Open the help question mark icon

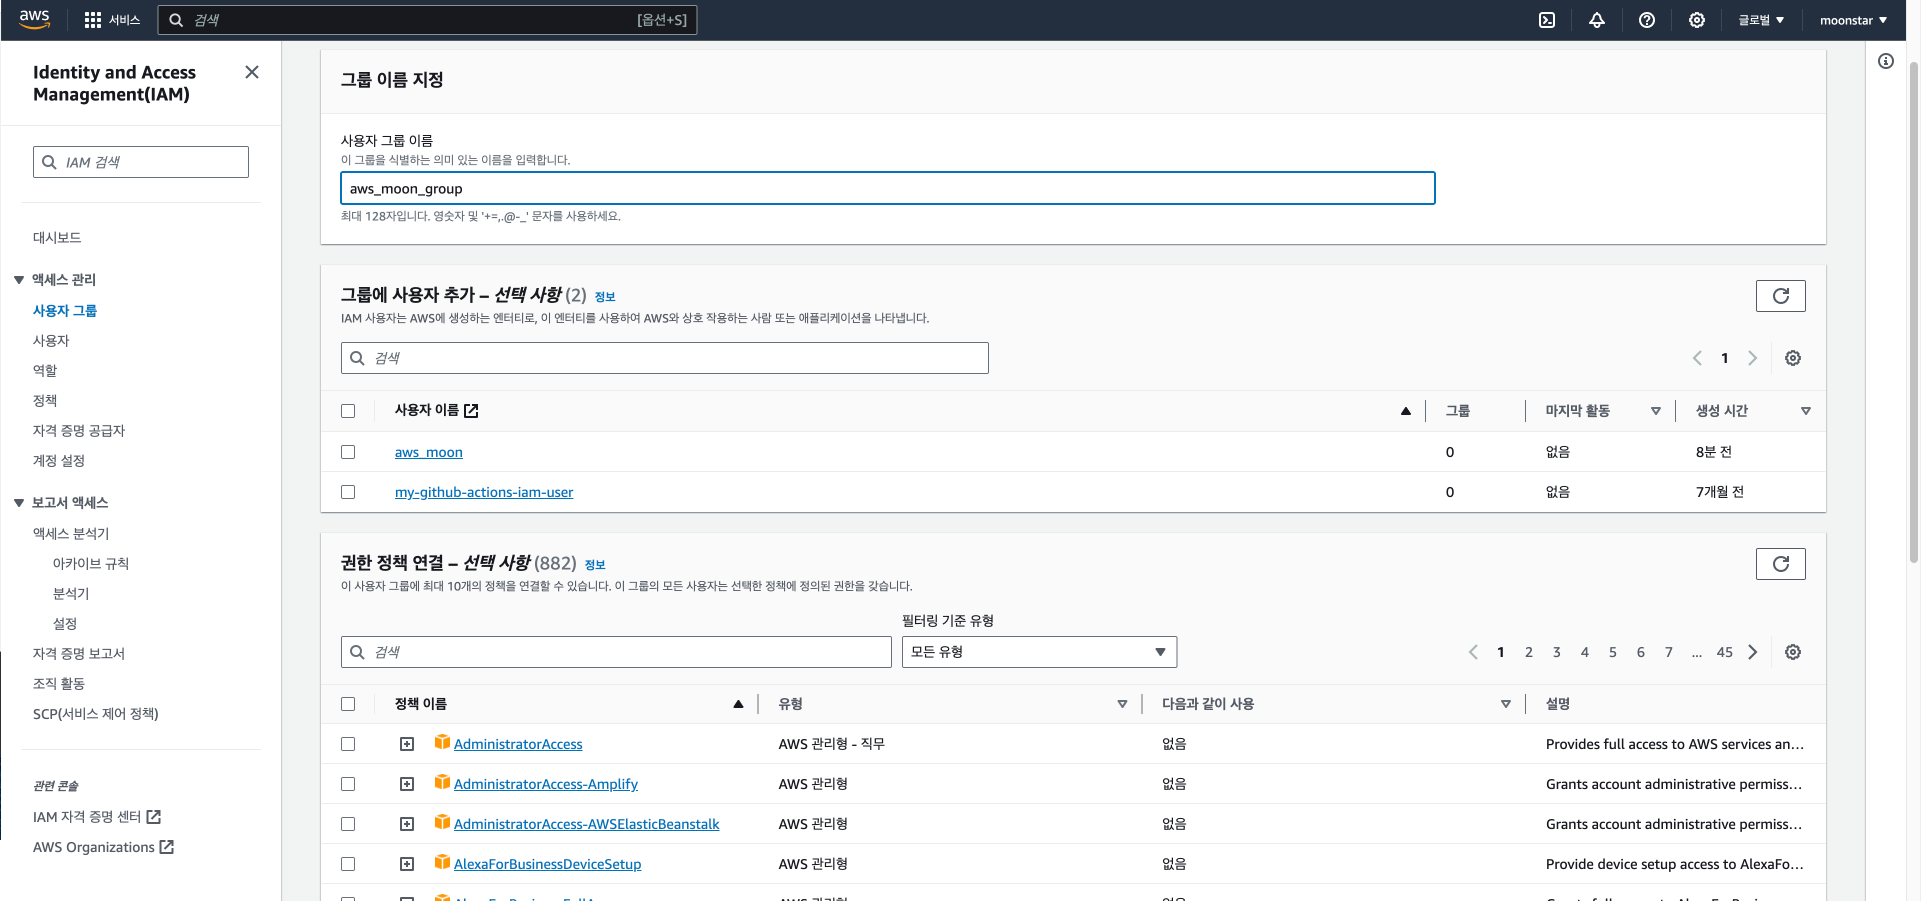click(x=1647, y=20)
